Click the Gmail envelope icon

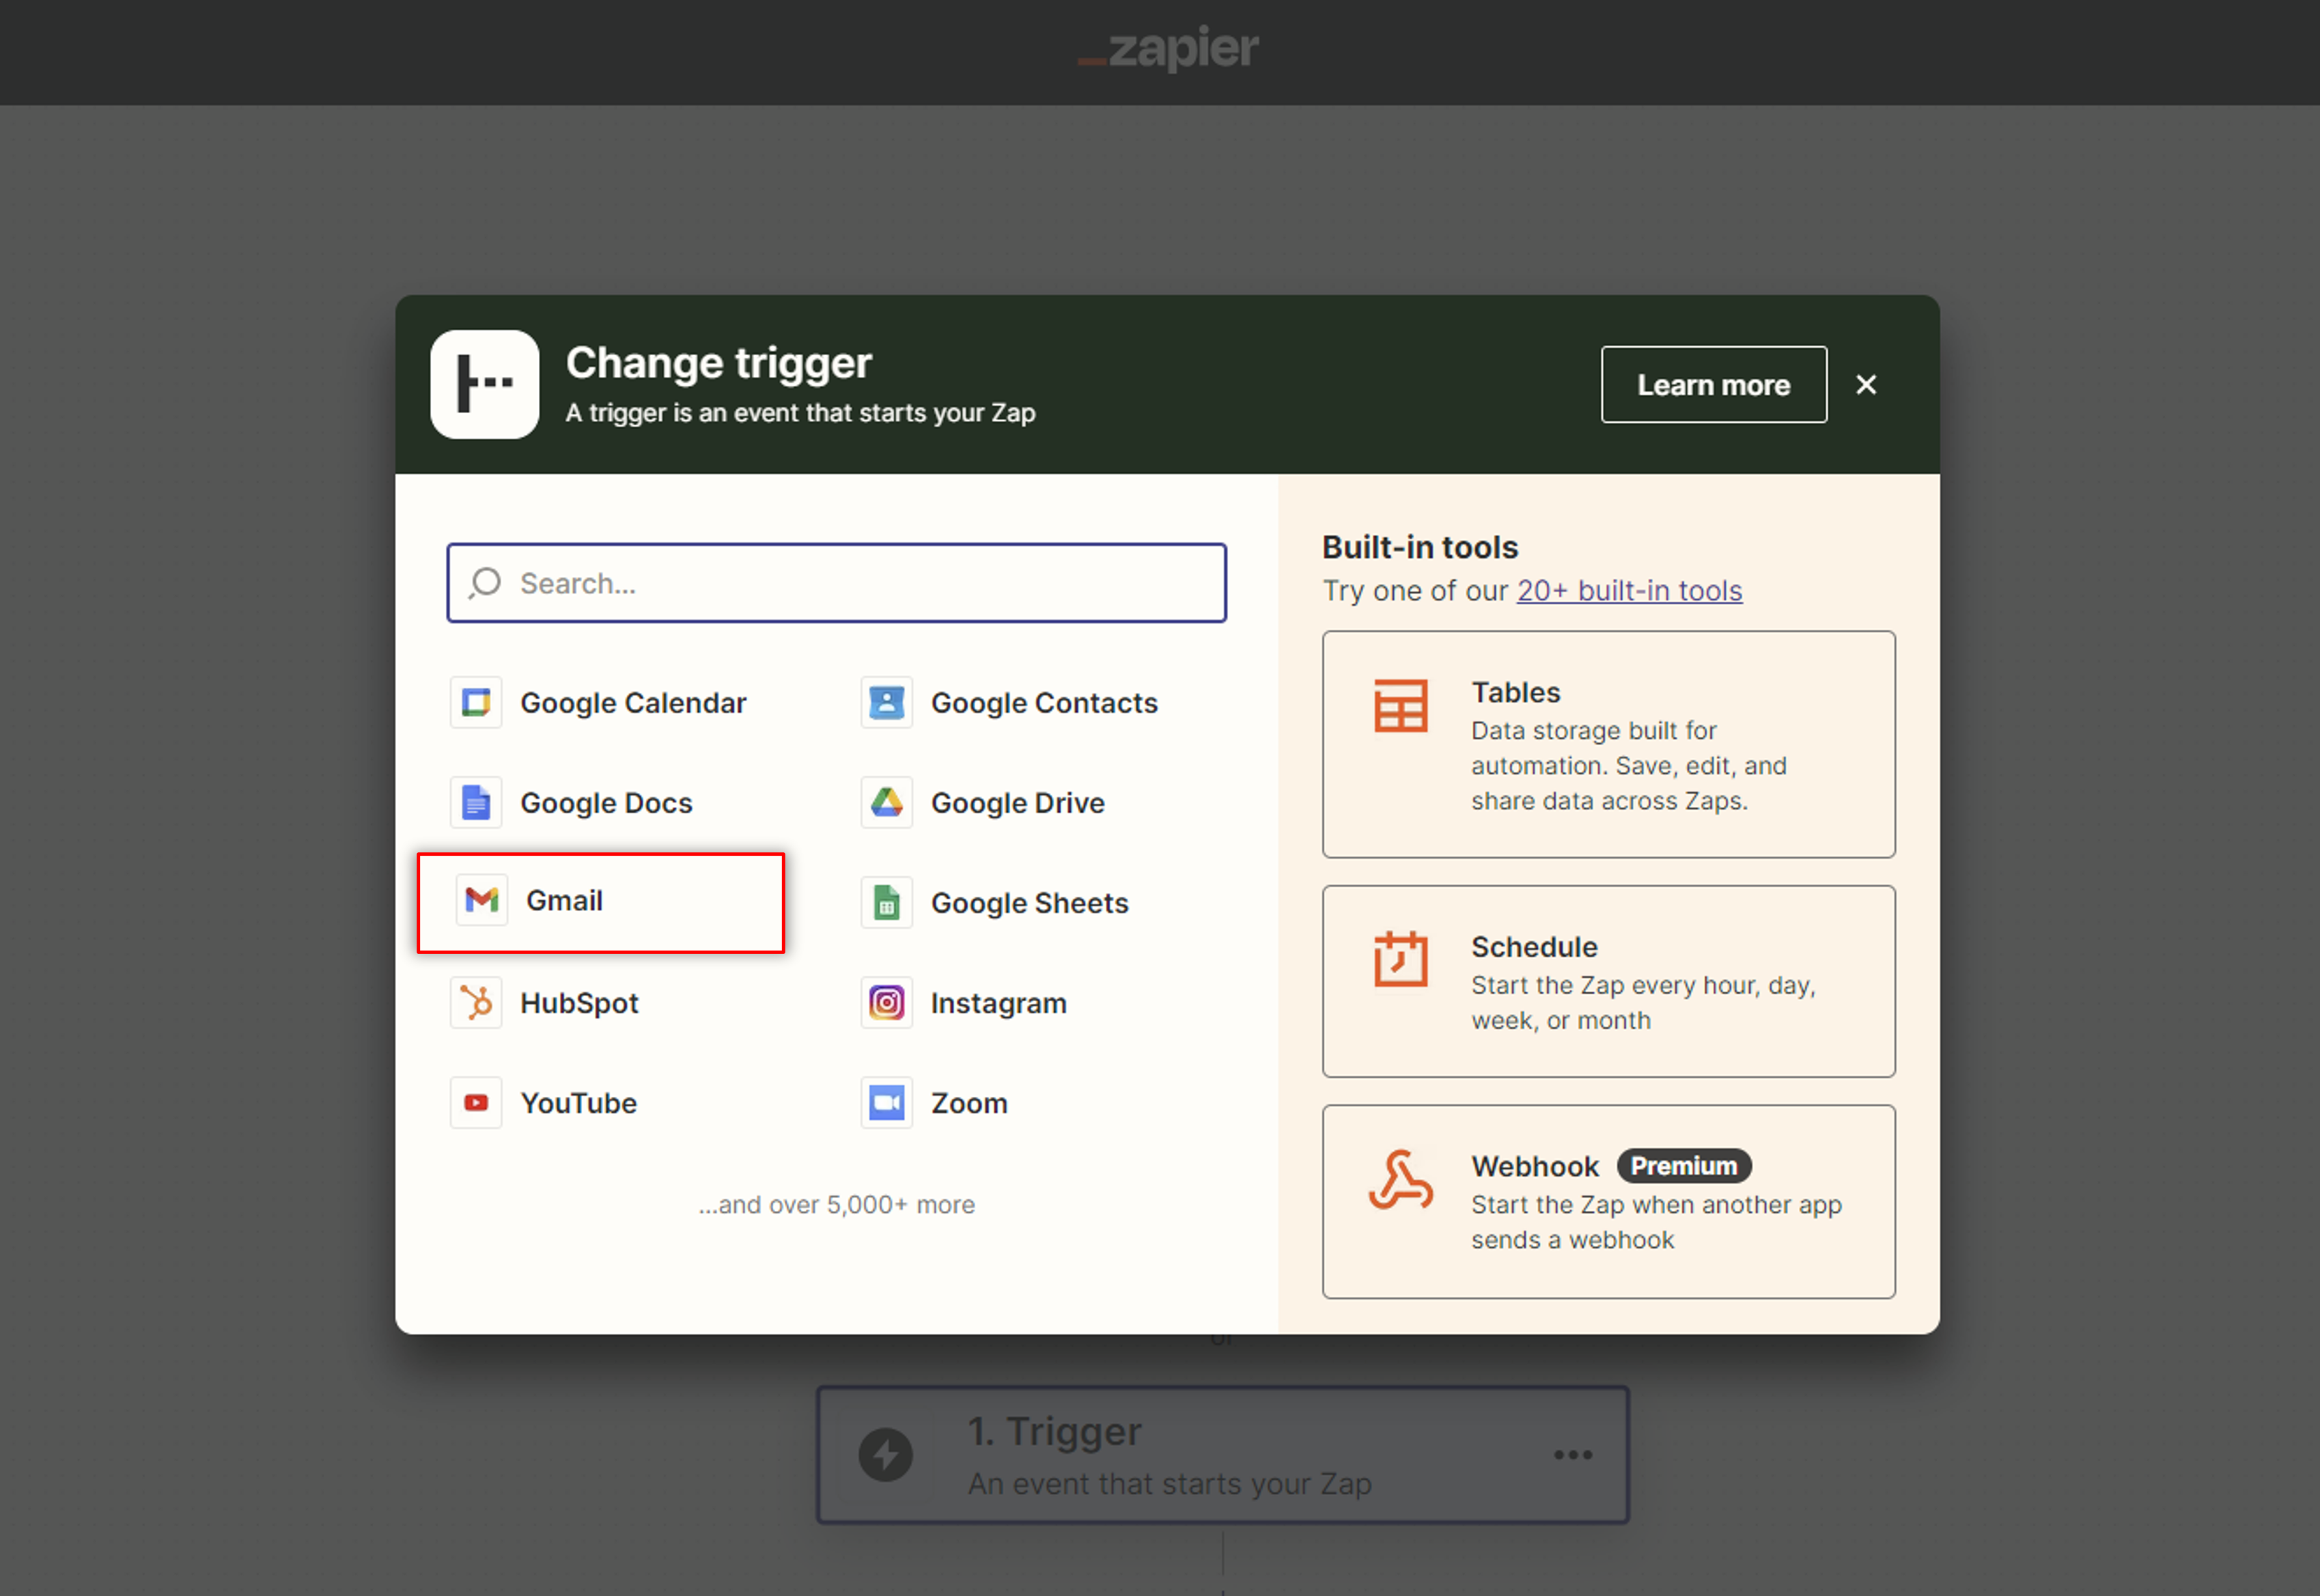click(482, 900)
